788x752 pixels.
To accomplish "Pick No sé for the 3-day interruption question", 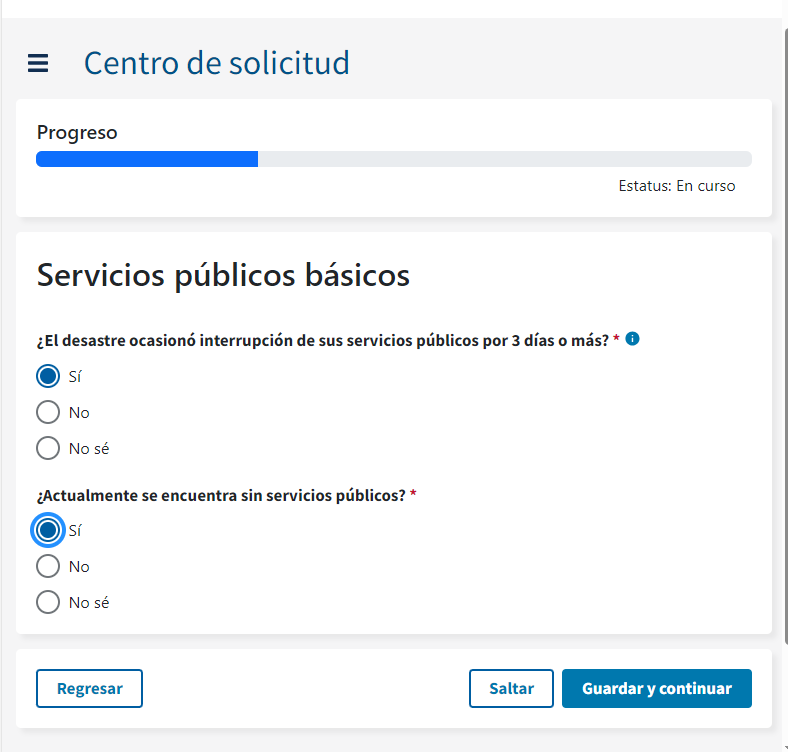I will point(48,448).
